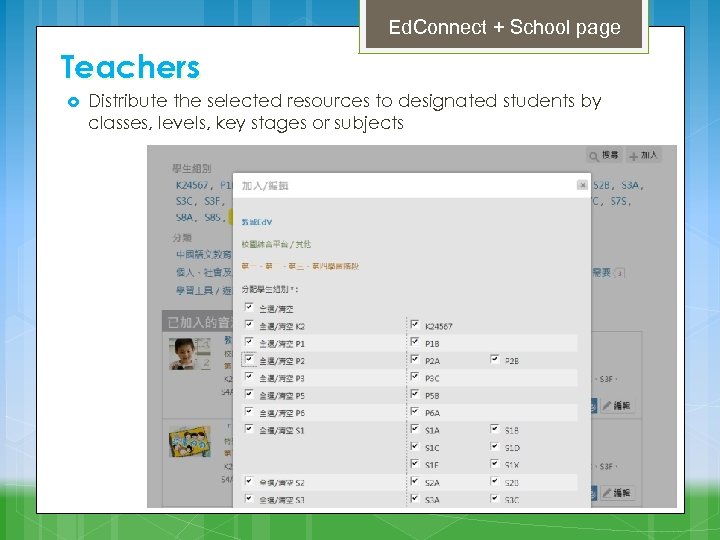Uncheck the S2B class checkbox in the dialog

[x=495, y=481]
